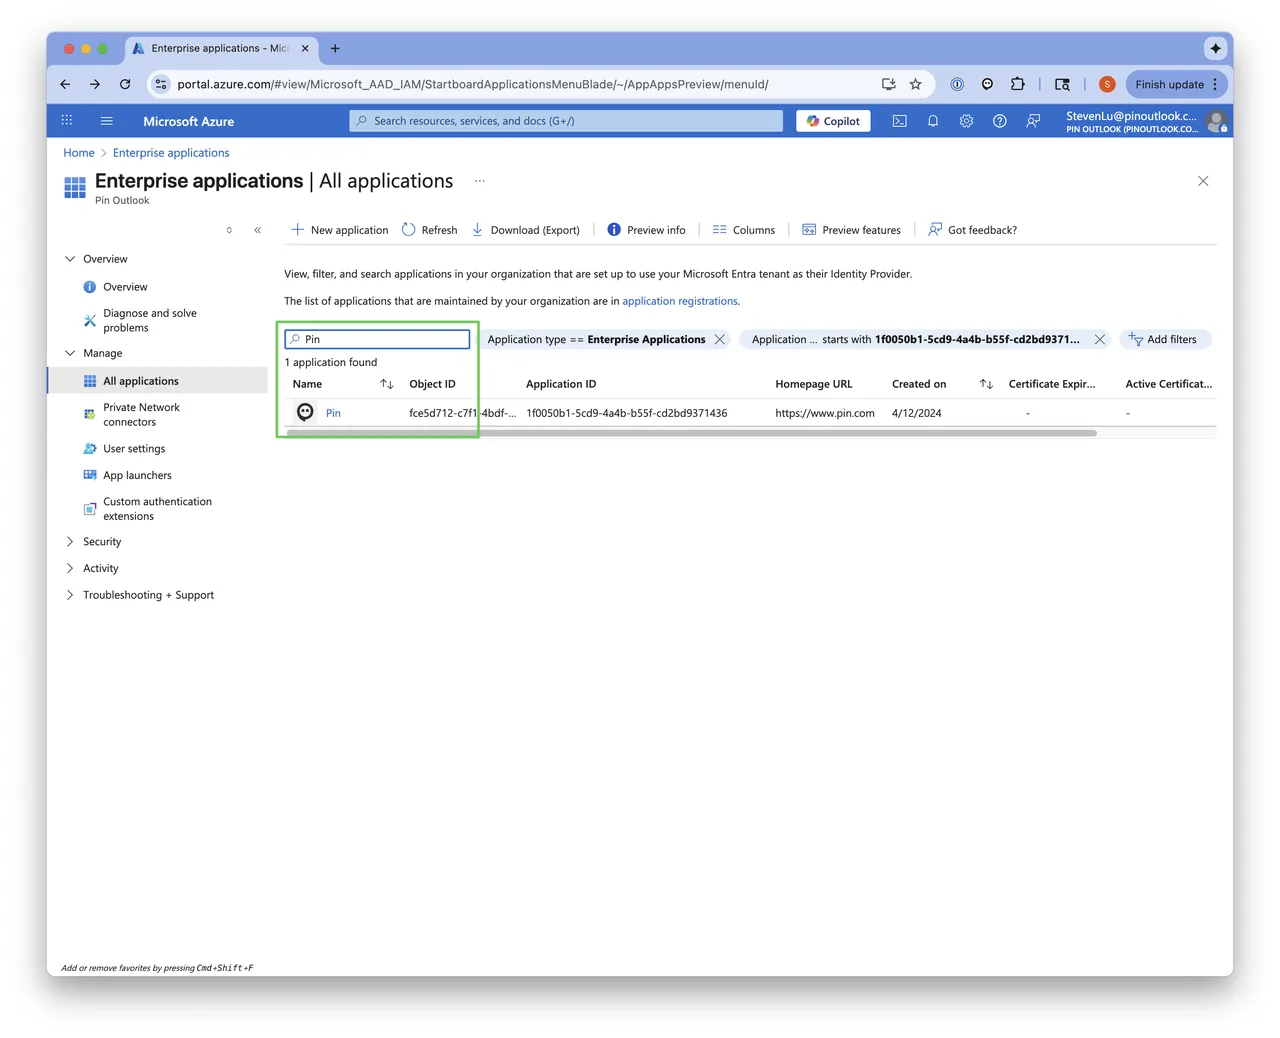The image size is (1280, 1038).
Task: Click the Object ID column header
Action: tap(432, 384)
